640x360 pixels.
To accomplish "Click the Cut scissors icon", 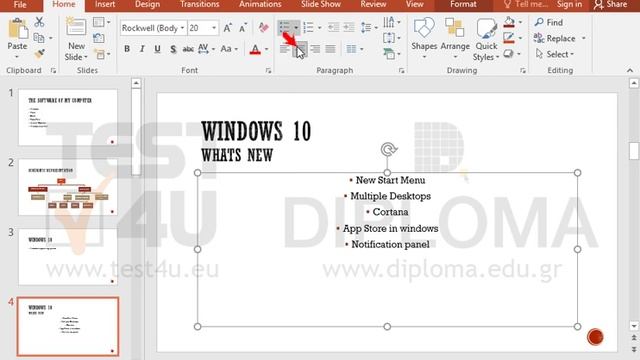I will click(39, 22).
